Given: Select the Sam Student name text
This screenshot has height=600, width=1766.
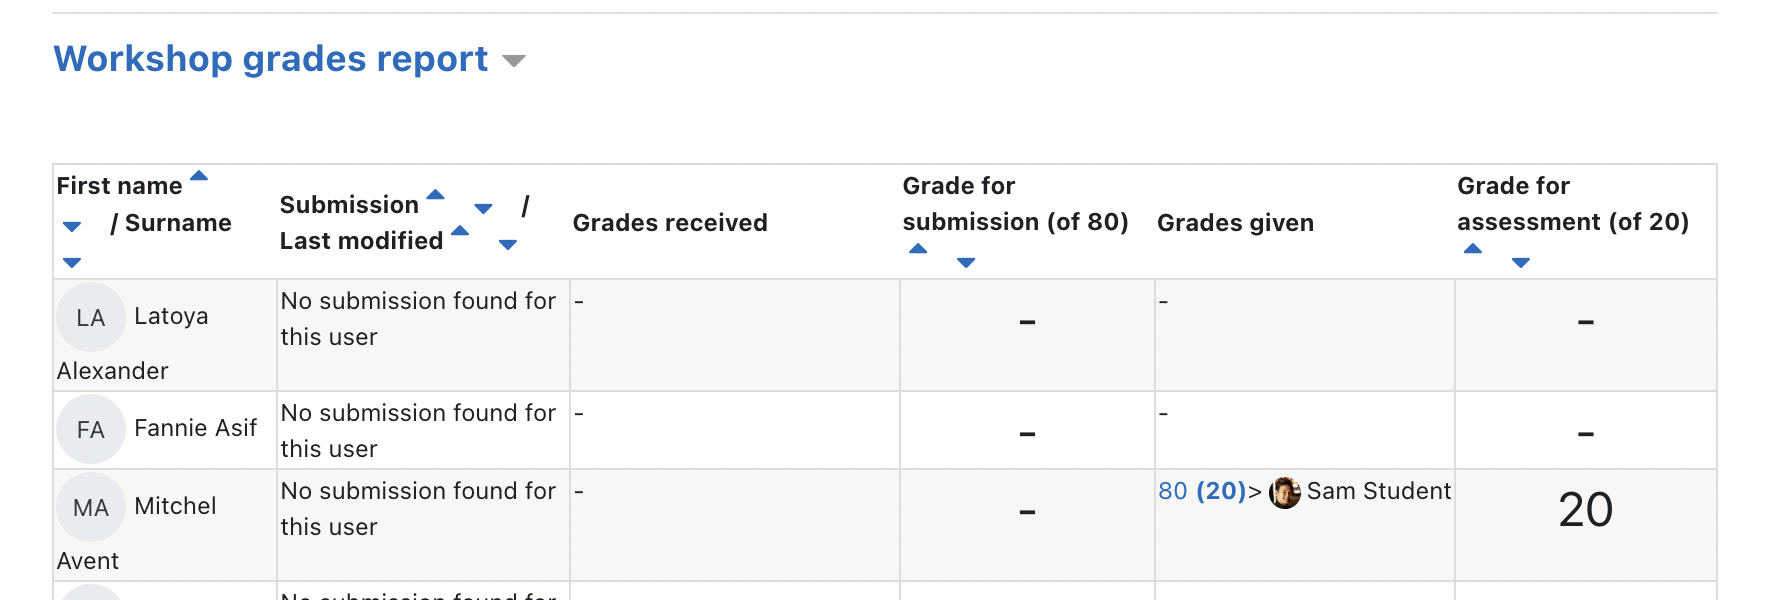Looking at the screenshot, I should tap(1379, 491).
